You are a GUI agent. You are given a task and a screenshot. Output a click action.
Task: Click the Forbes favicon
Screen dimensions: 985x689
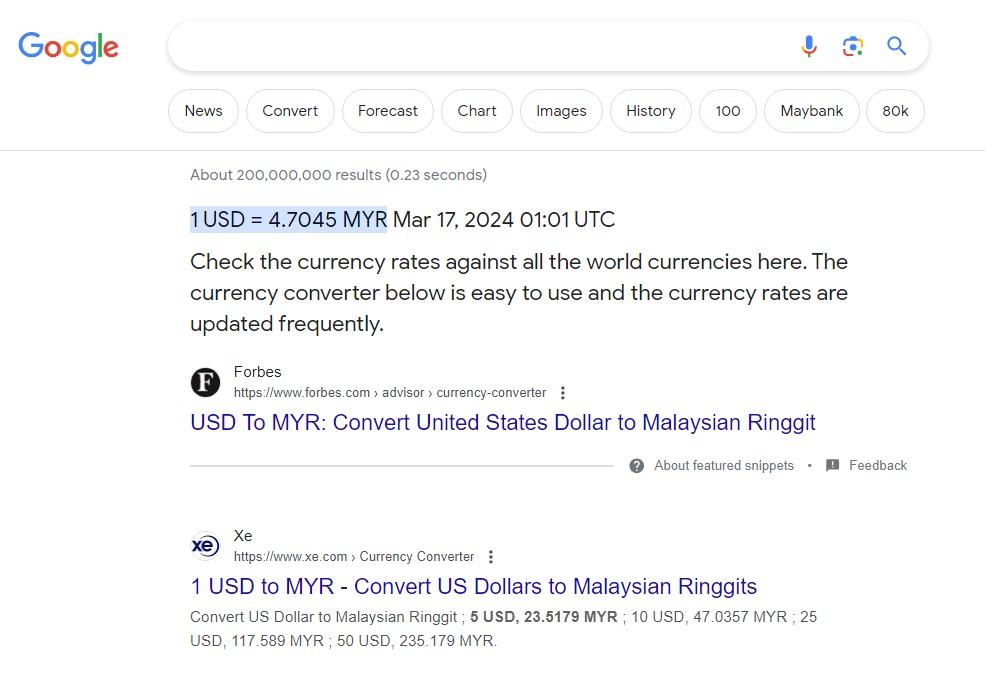click(205, 382)
